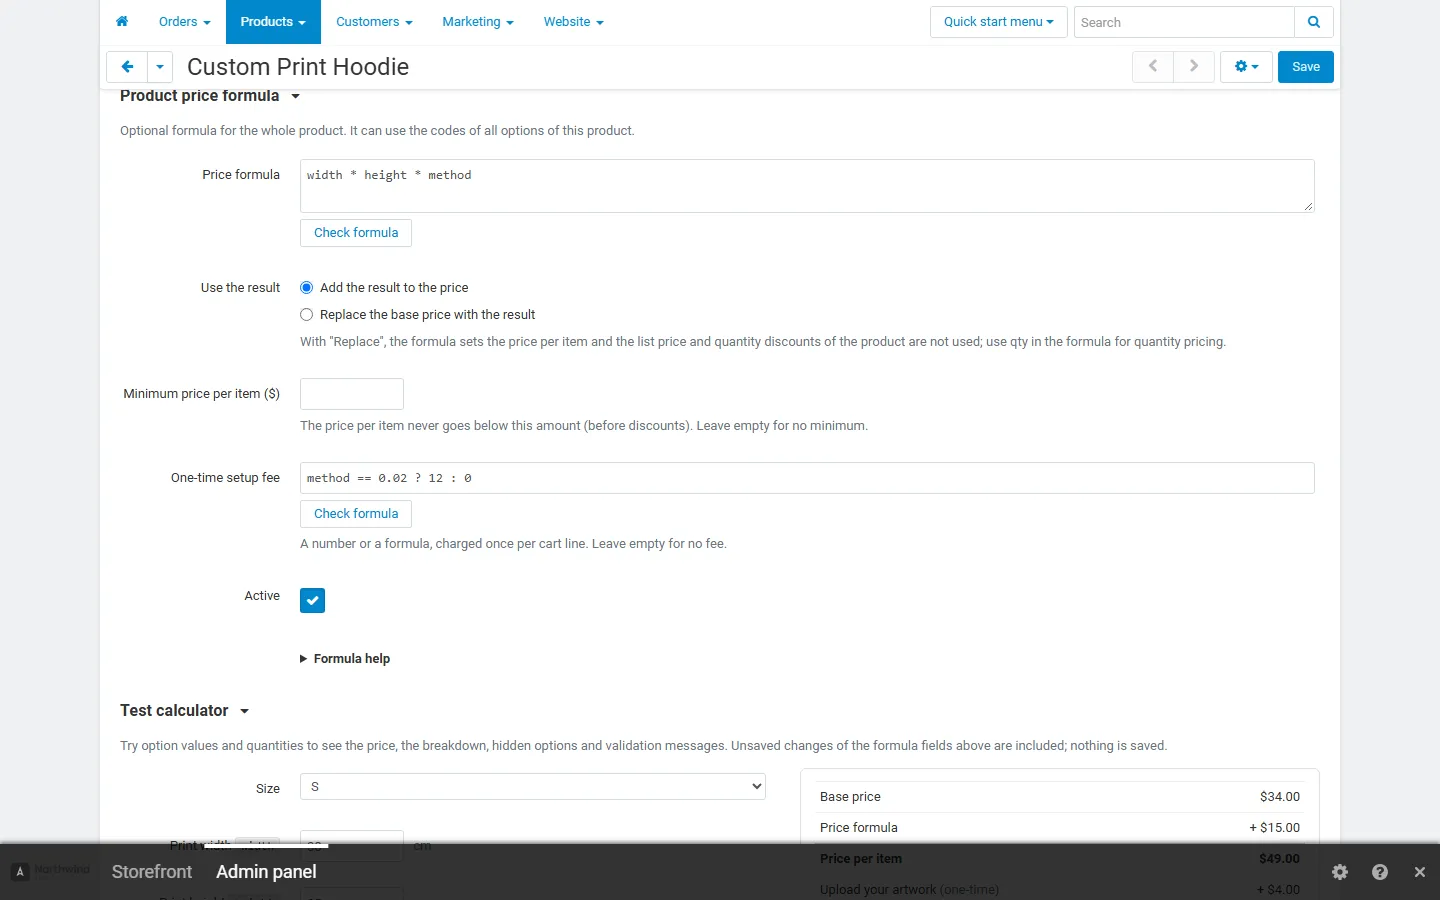Viewport: 1440px width, 900px height.
Task: Collapse the Product price formula section
Action: 210,96
